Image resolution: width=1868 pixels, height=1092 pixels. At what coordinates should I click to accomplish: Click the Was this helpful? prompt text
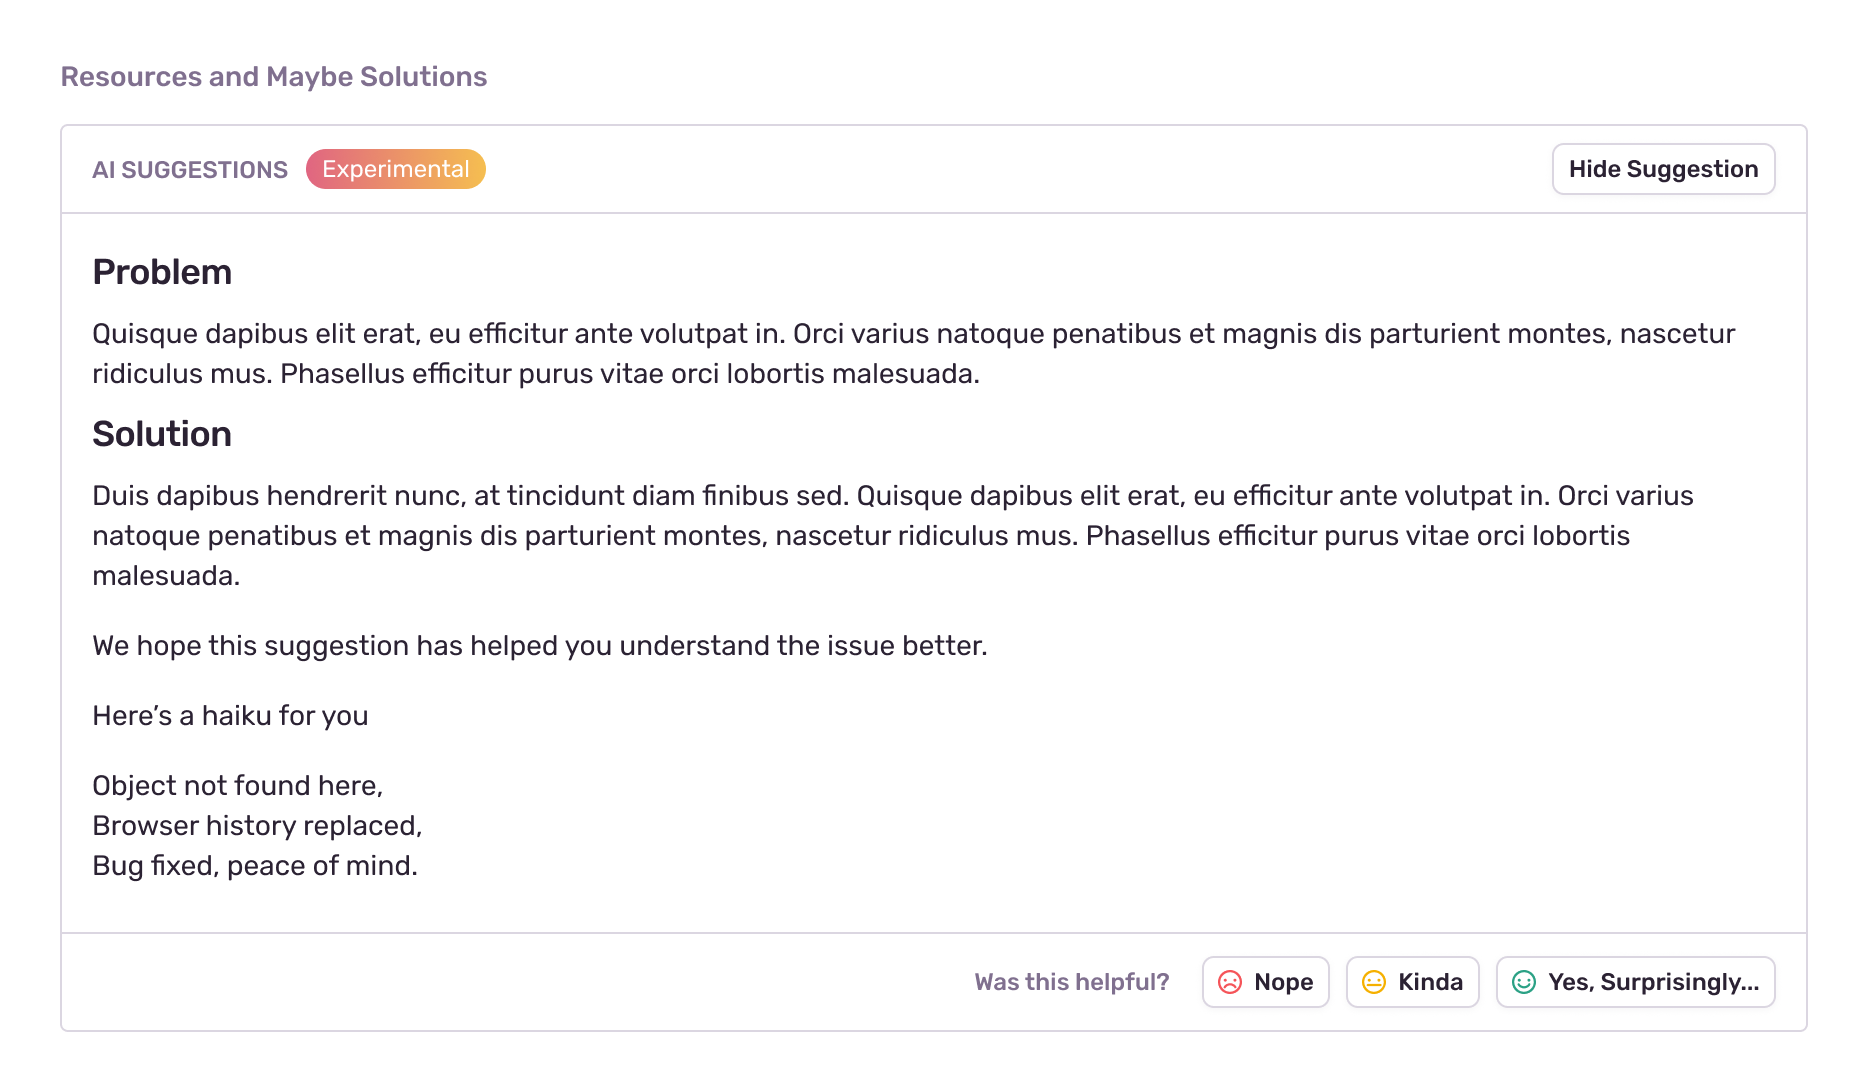(1071, 982)
